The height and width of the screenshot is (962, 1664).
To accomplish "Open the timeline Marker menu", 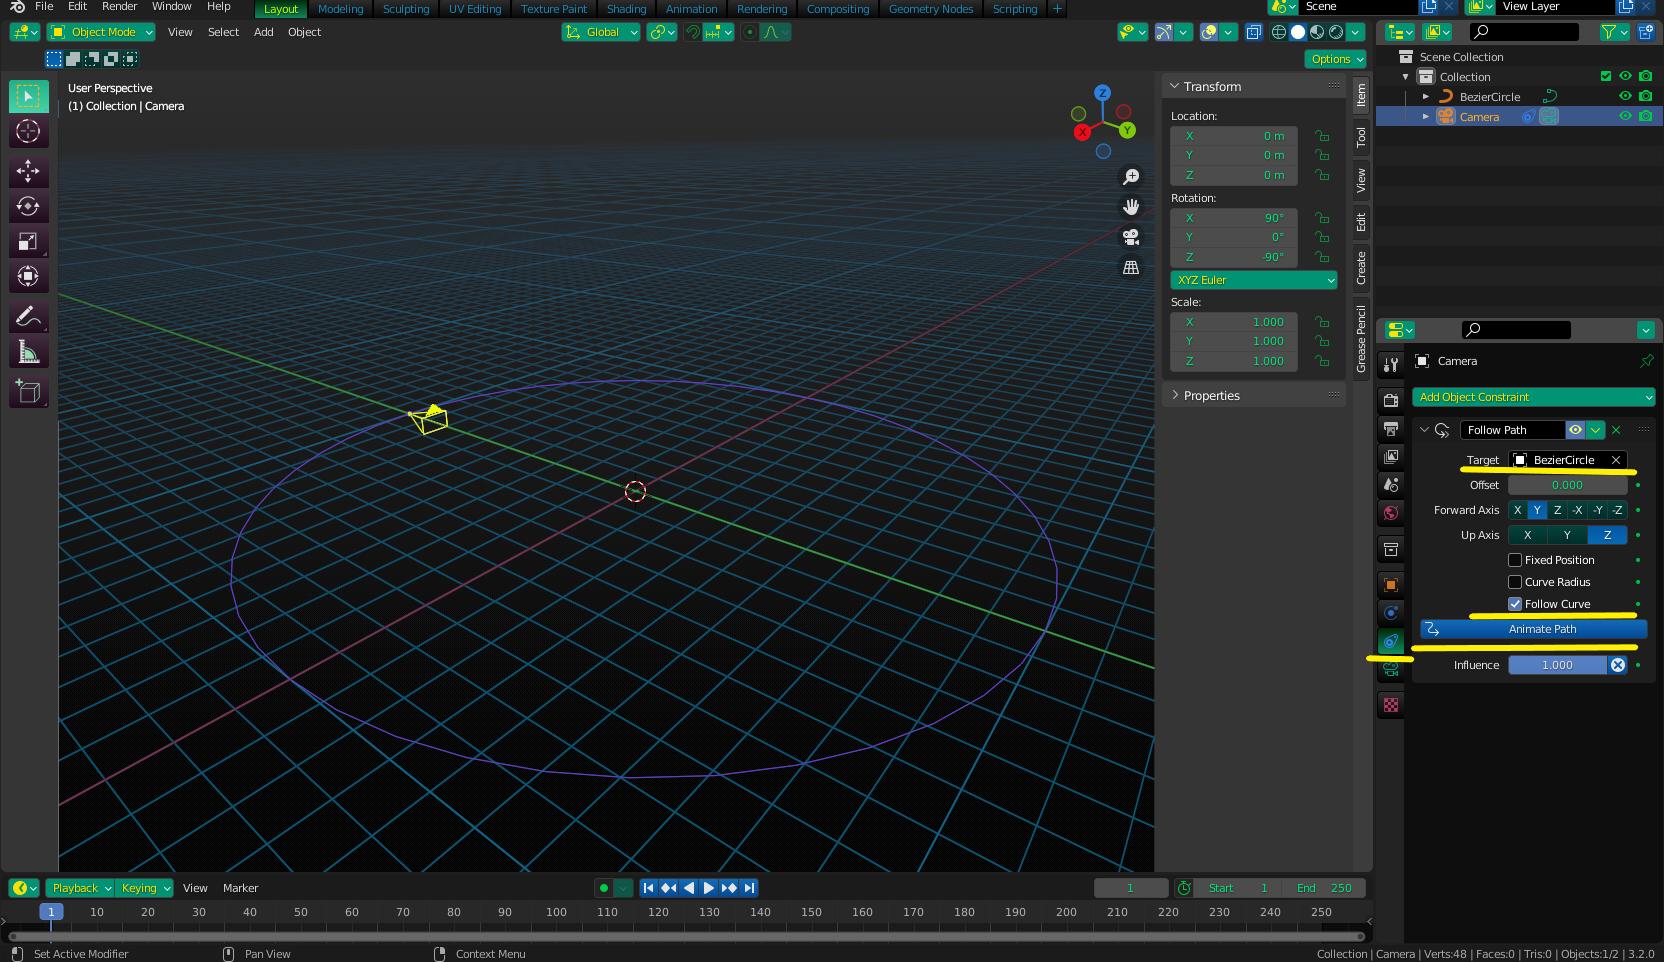I will click(240, 888).
